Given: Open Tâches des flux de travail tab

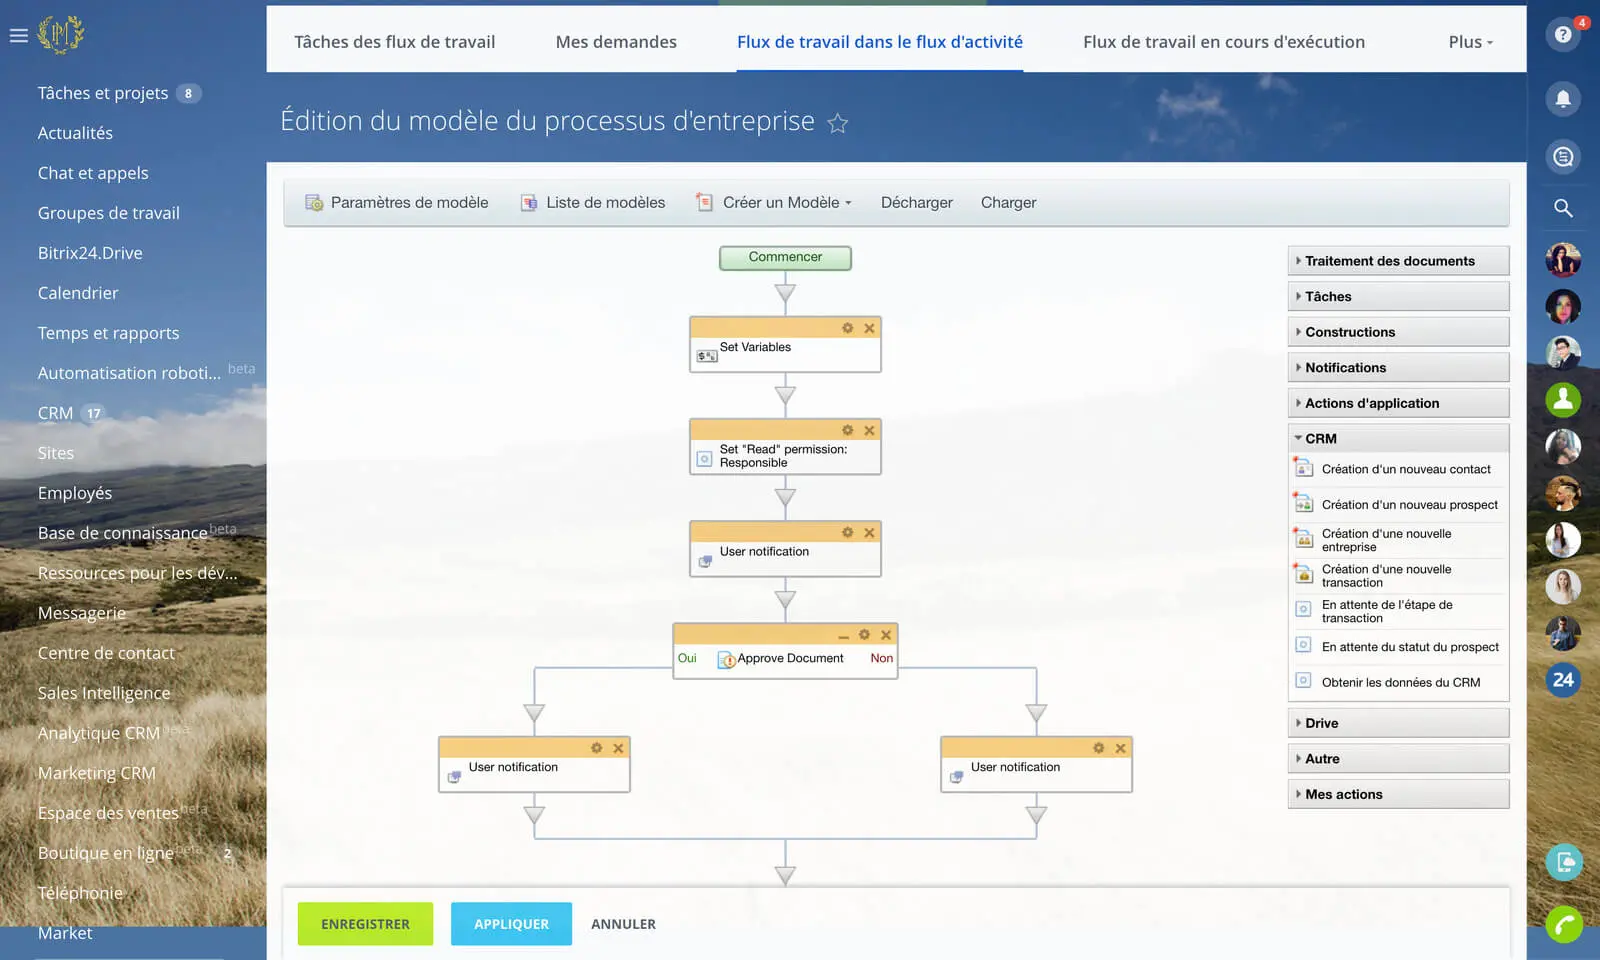Looking at the screenshot, I should pyautogui.click(x=394, y=42).
